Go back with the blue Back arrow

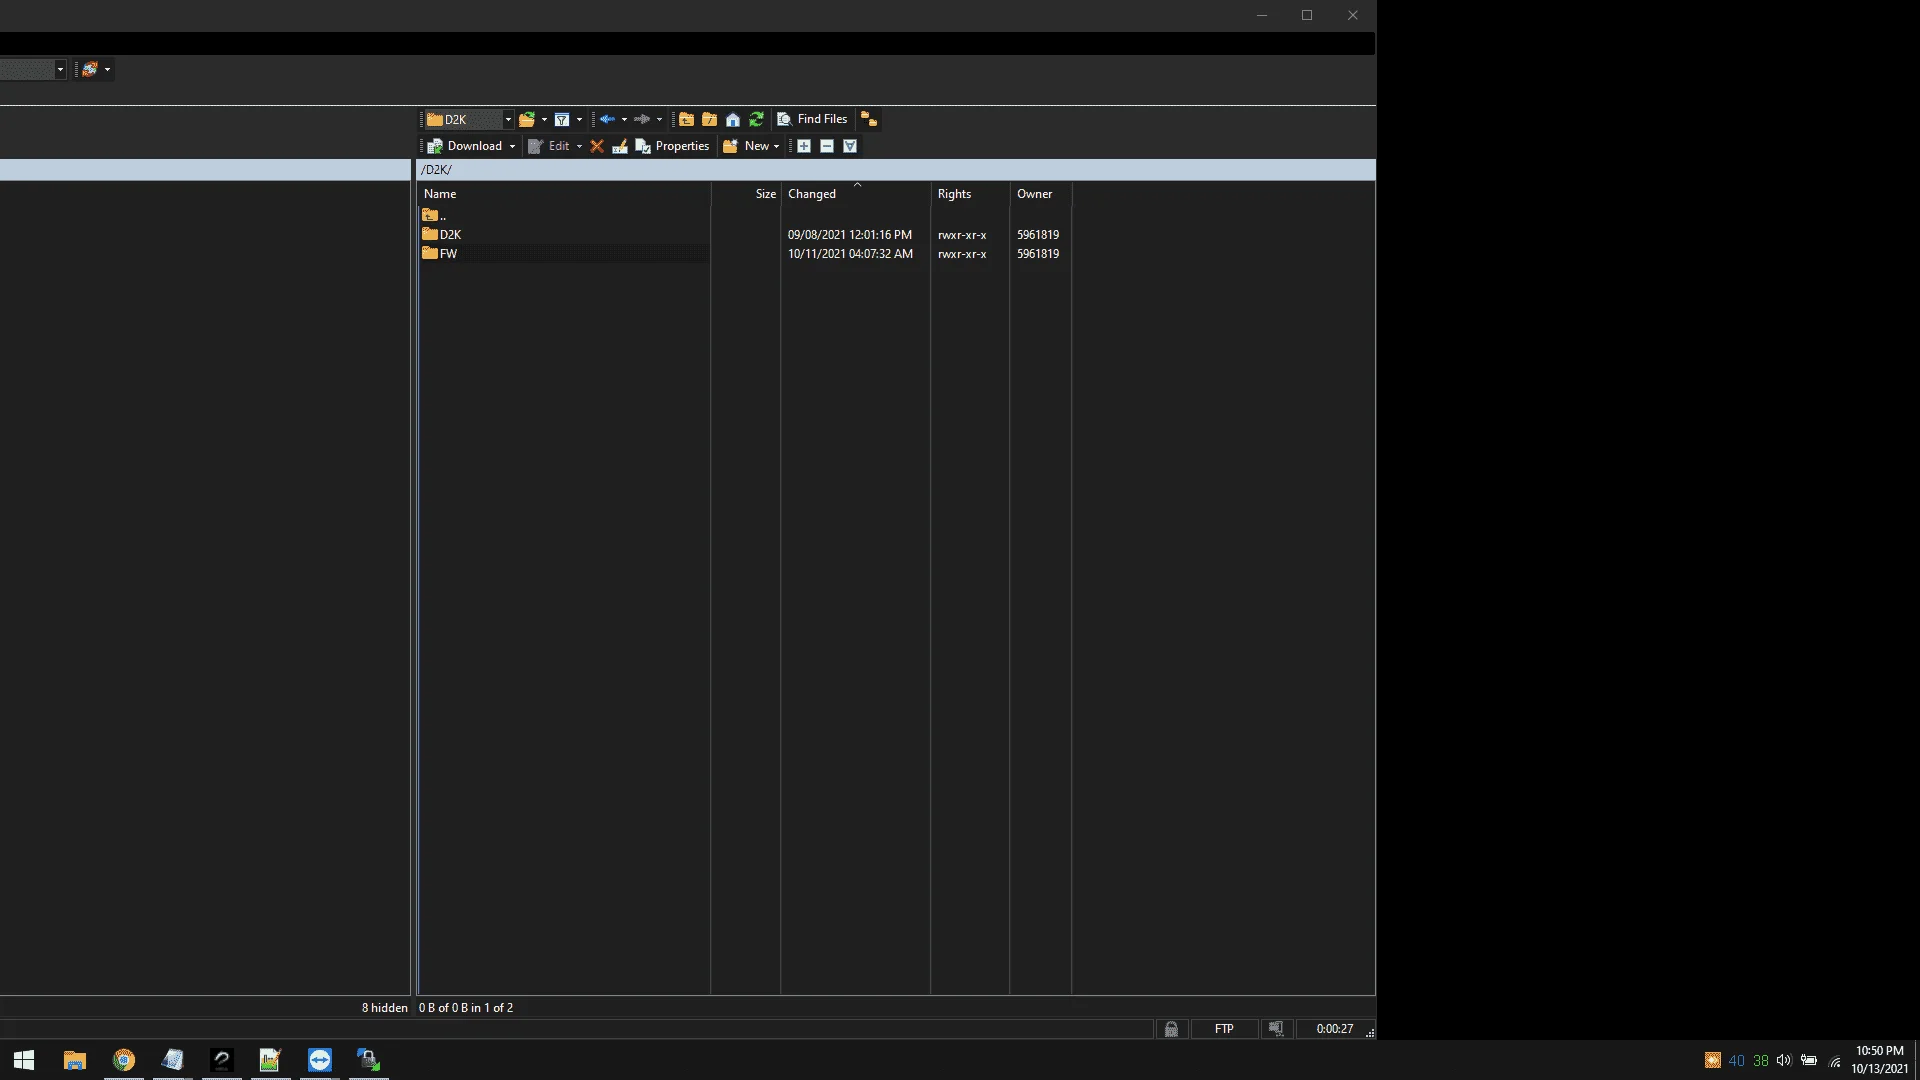click(607, 120)
